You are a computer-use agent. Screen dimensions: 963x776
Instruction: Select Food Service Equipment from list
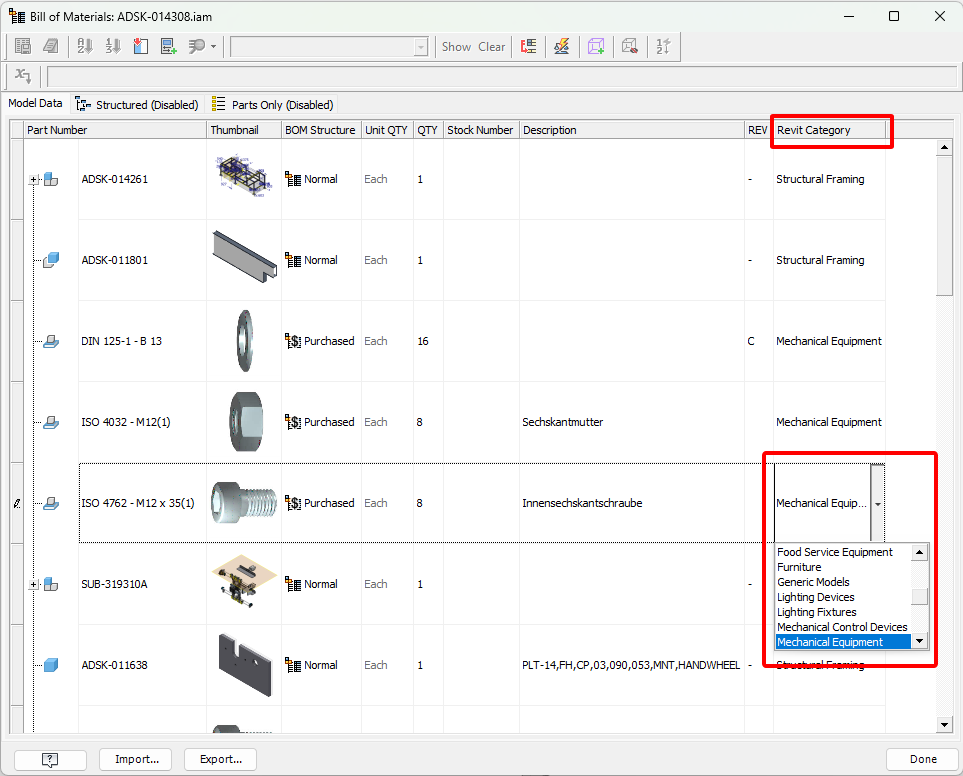835,552
